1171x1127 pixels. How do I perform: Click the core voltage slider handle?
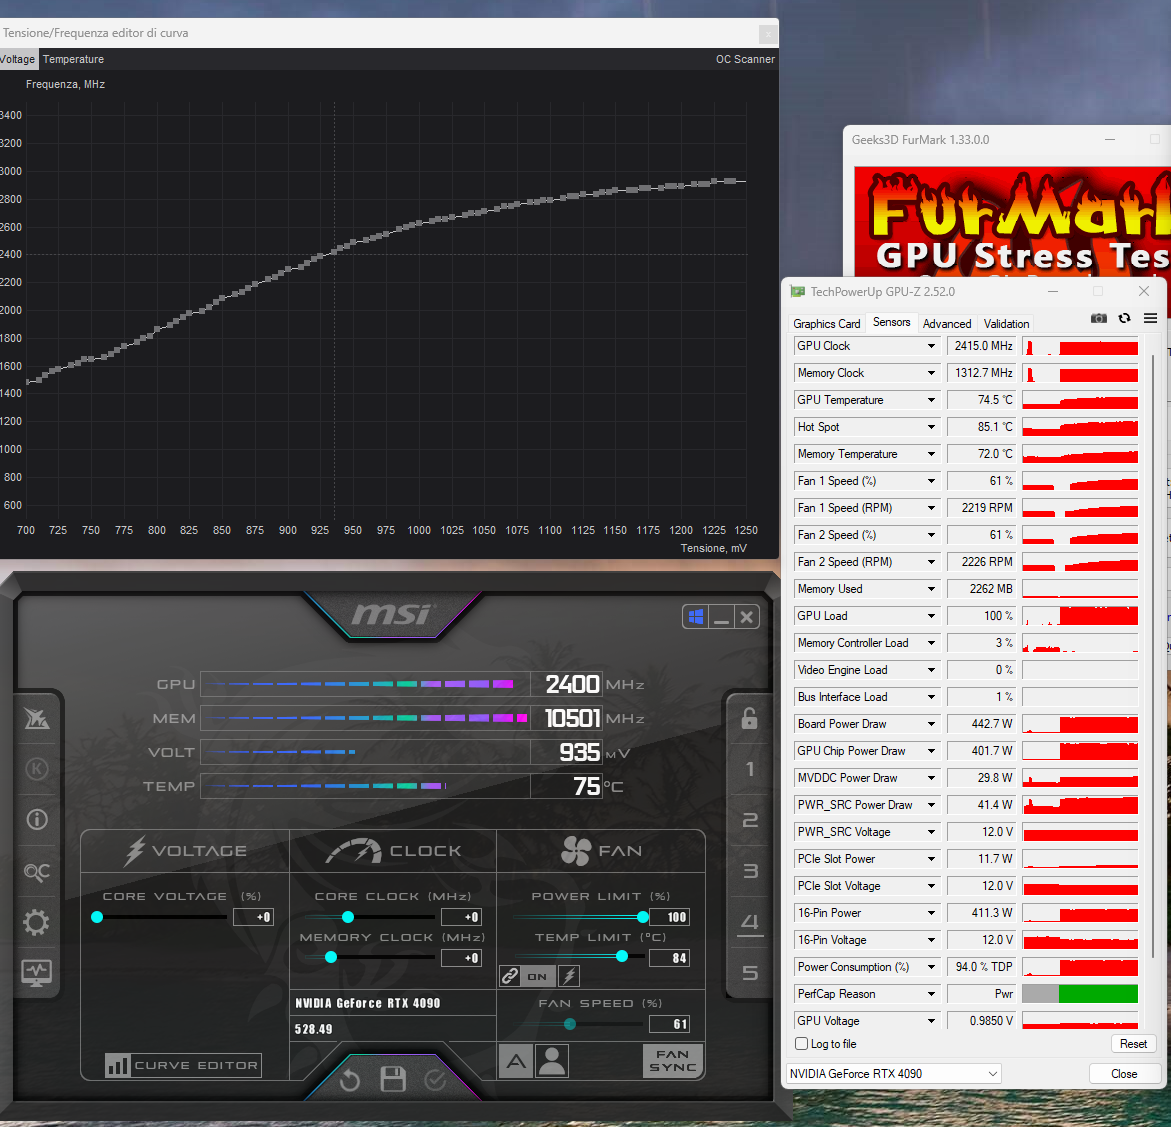tap(97, 916)
